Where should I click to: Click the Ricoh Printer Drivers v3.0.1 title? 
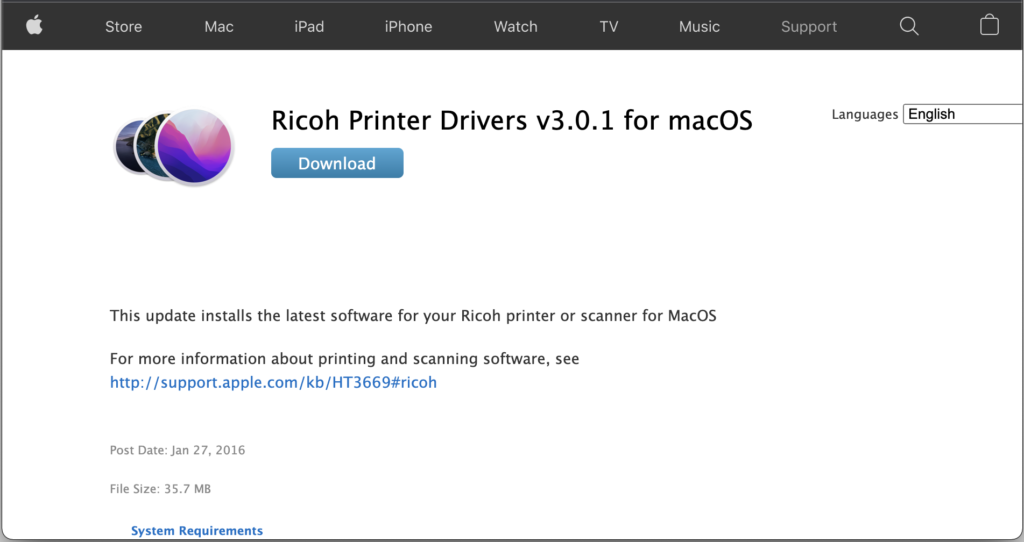tap(511, 121)
